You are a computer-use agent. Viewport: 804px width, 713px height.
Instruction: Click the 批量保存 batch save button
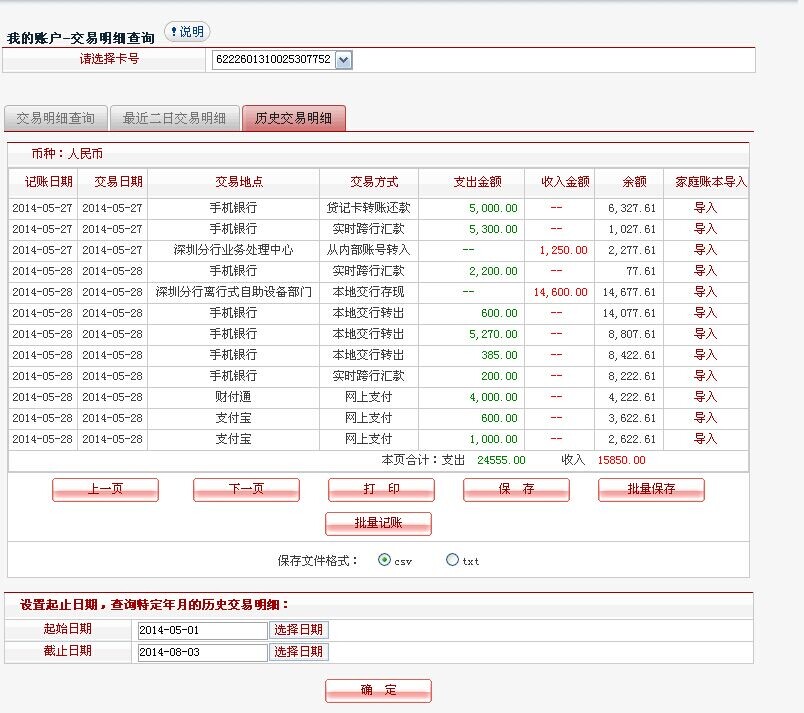[x=651, y=489]
